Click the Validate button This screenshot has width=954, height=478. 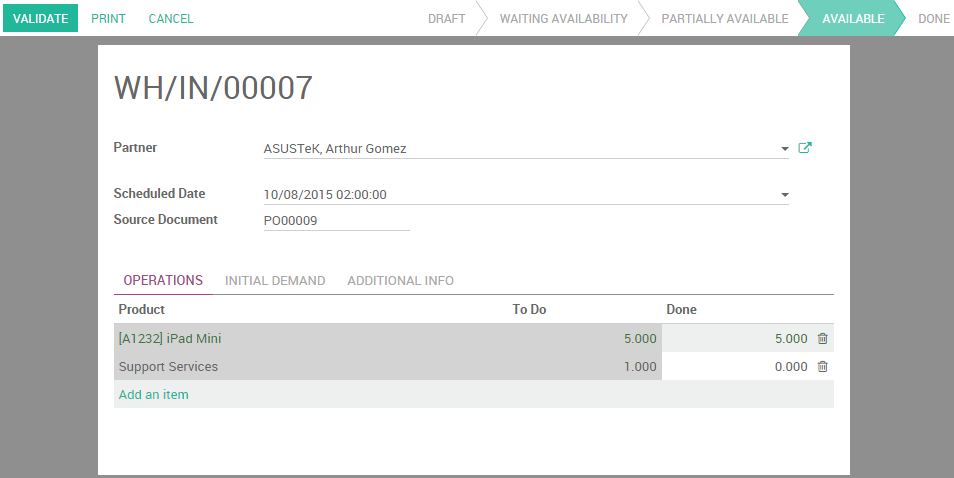click(41, 19)
